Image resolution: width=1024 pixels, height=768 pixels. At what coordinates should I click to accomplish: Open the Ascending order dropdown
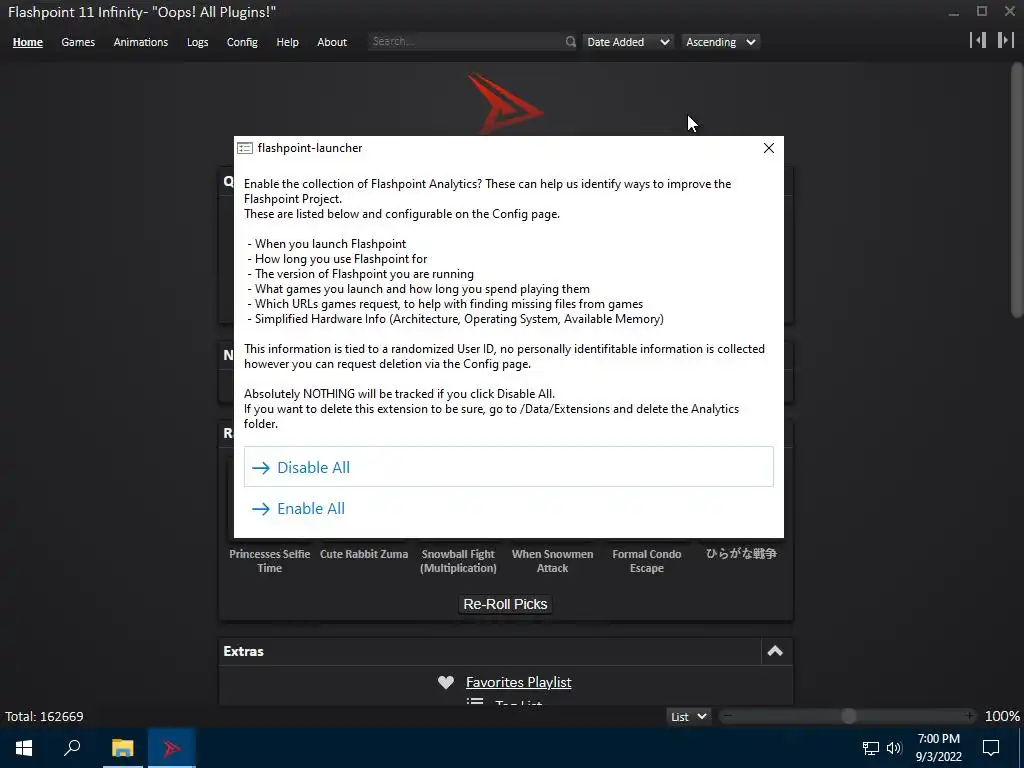[x=720, y=42]
